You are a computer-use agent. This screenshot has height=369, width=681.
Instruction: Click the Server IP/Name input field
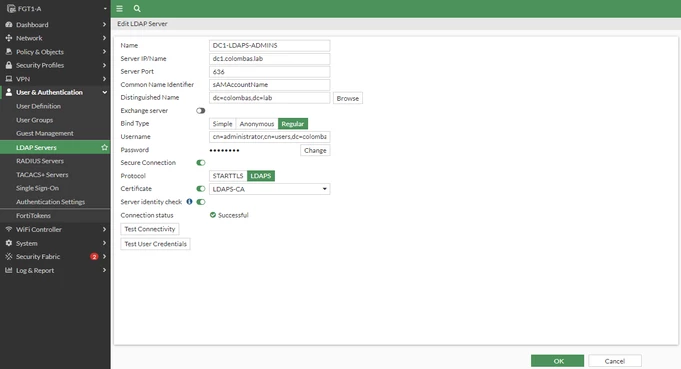point(269,59)
